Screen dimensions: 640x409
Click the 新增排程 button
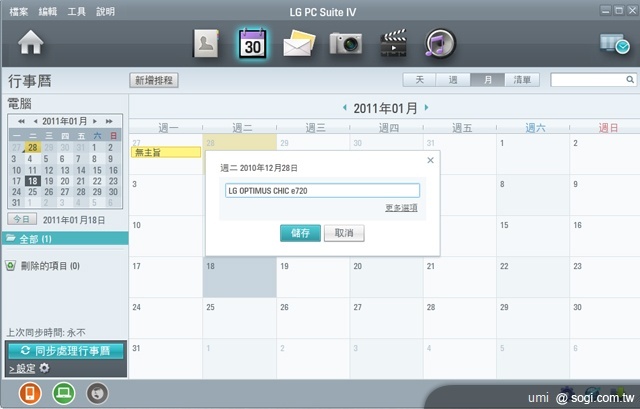coord(154,80)
